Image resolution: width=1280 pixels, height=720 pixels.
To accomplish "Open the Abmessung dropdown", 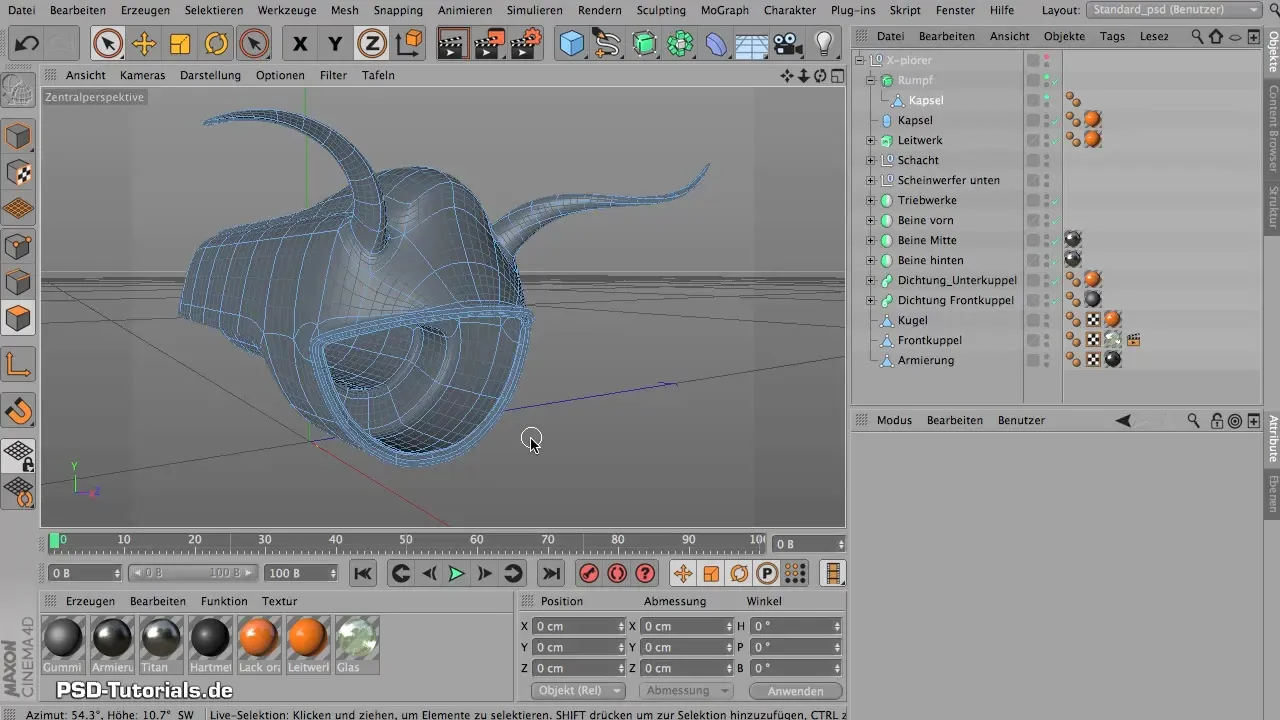I will click(686, 691).
